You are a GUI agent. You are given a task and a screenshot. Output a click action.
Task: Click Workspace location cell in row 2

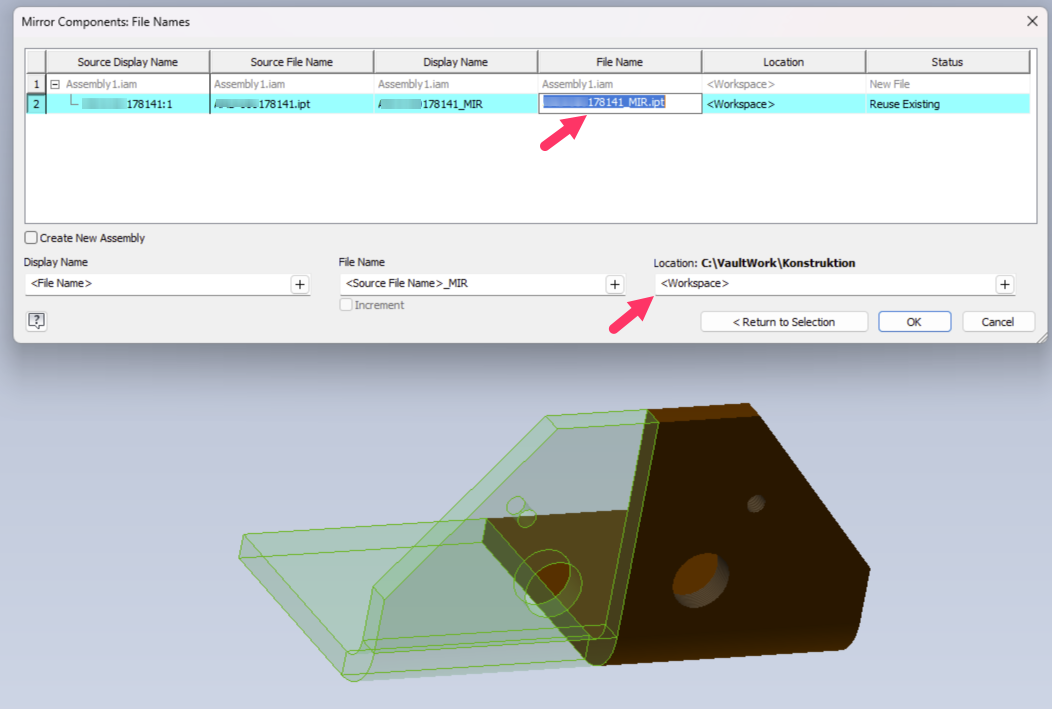[784, 104]
